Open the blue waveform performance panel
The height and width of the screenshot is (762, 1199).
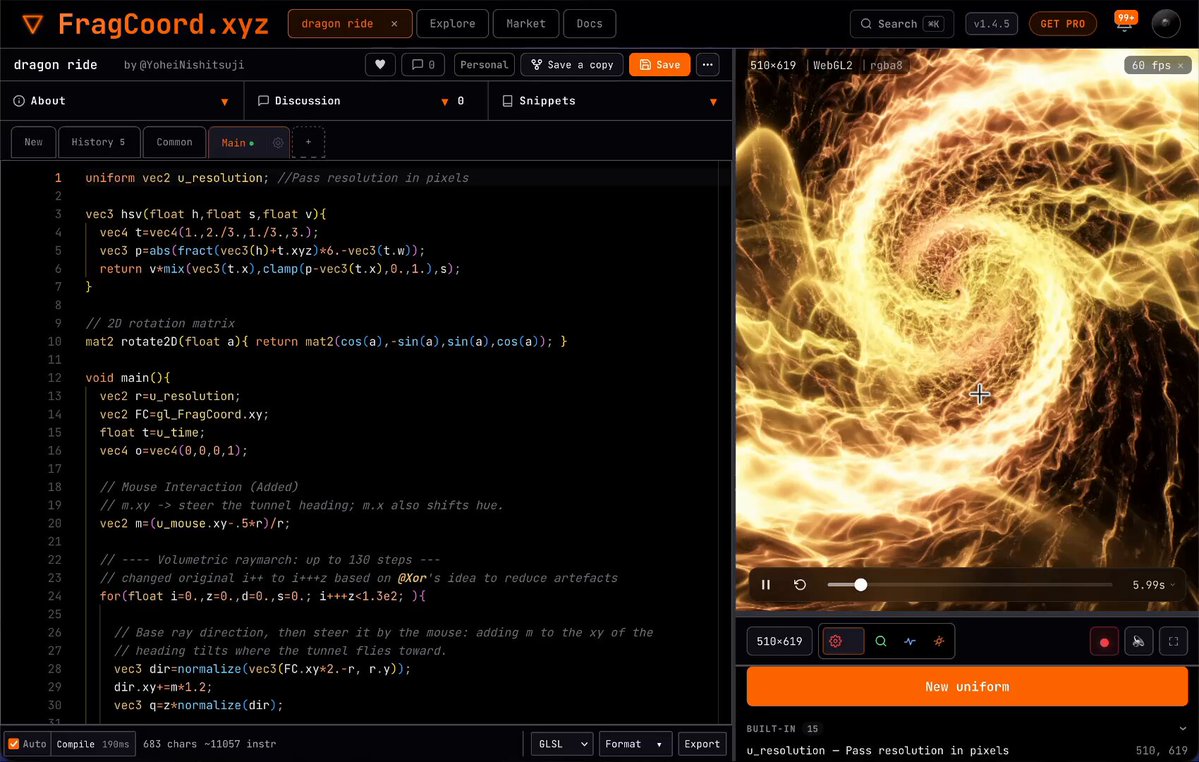point(910,641)
